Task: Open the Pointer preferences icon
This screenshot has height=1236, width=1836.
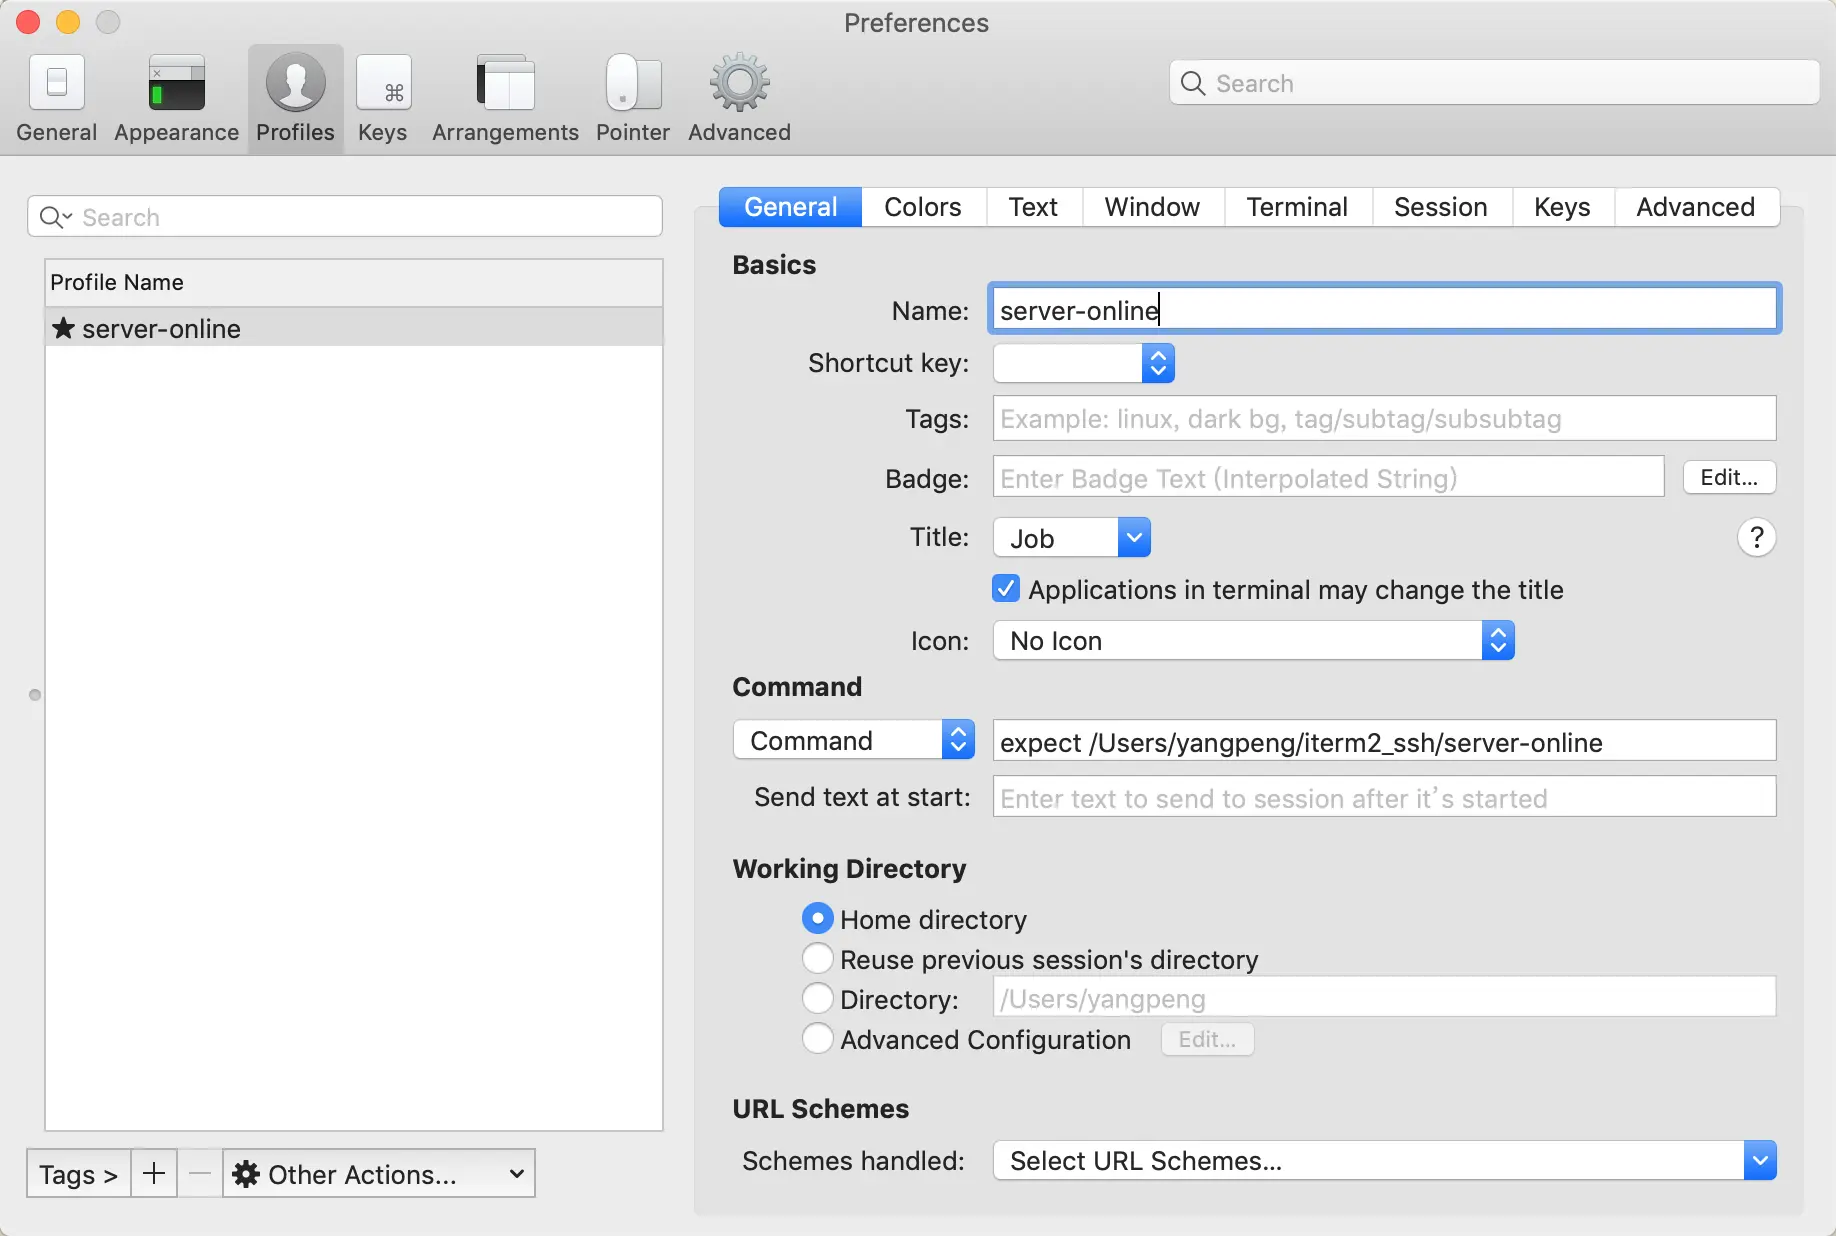Action: pos(633,83)
